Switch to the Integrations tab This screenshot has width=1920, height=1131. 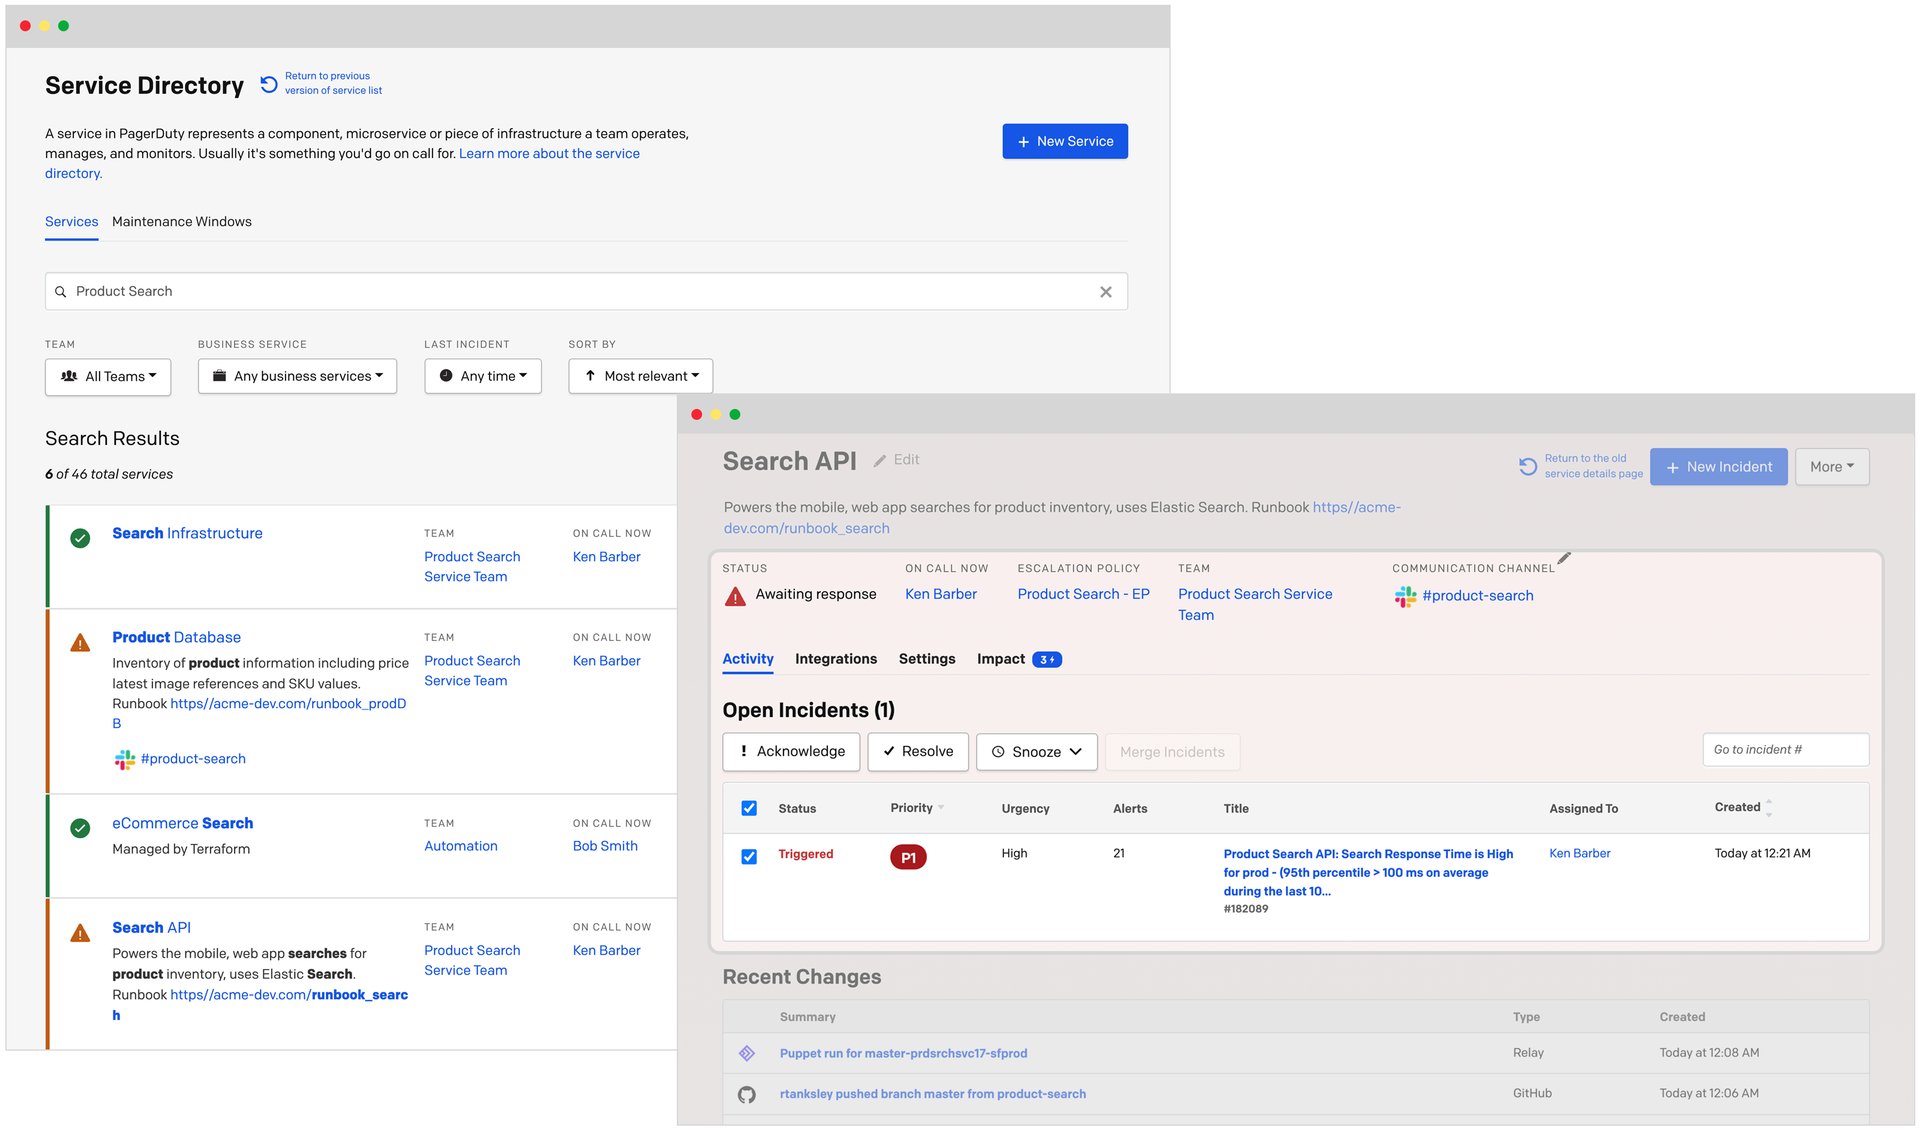pos(836,659)
